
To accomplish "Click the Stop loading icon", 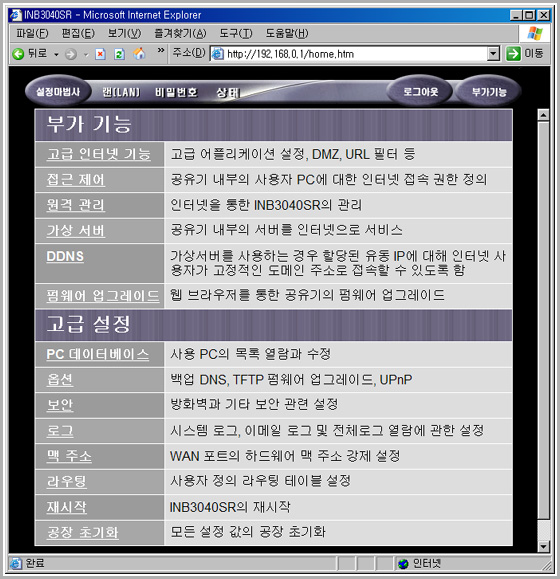I will click(100, 54).
